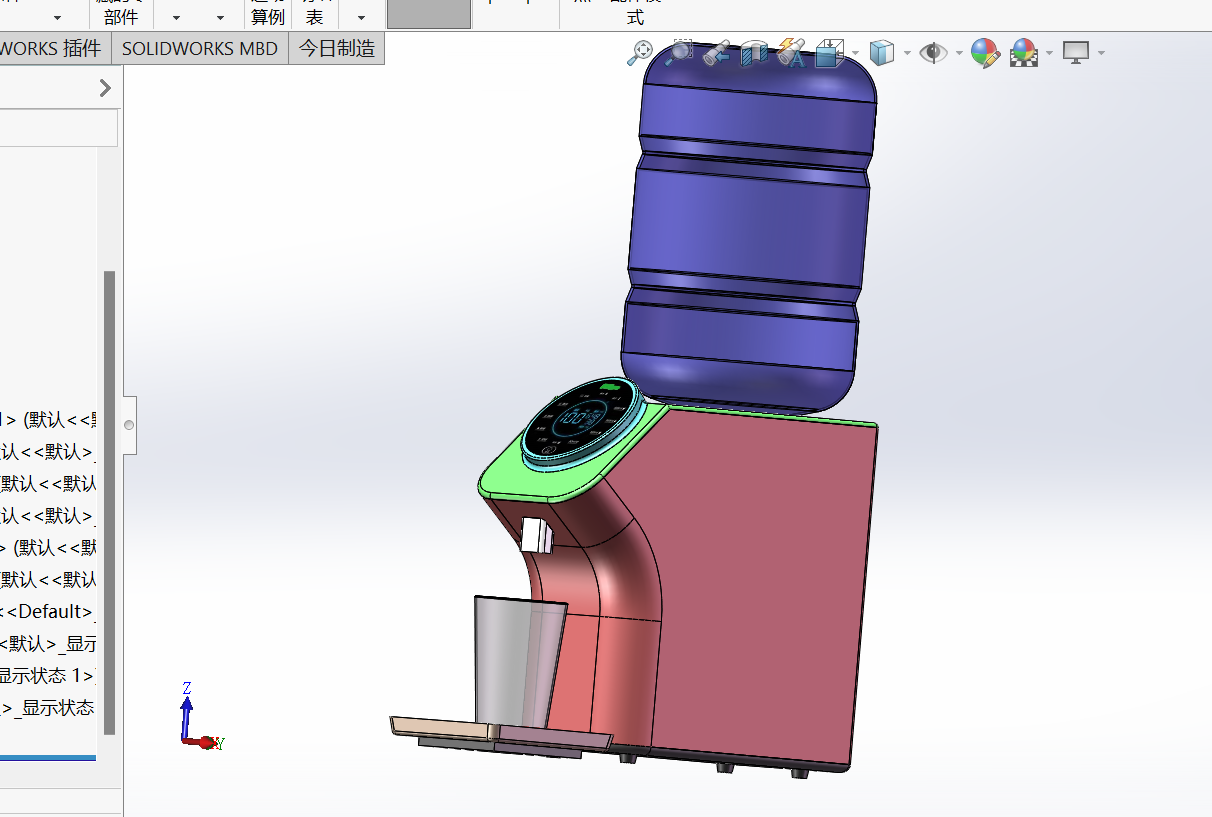Open the Dynamic Annotation Views icon
The image size is (1212, 817).
click(x=791, y=53)
